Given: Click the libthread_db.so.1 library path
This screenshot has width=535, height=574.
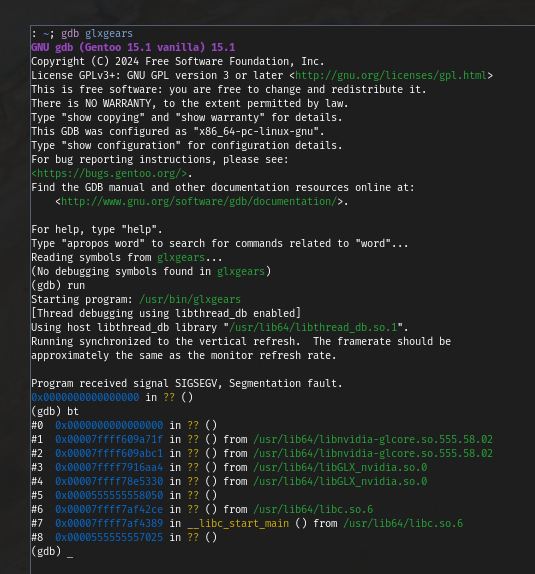Looking at the screenshot, I should click(x=313, y=327).
